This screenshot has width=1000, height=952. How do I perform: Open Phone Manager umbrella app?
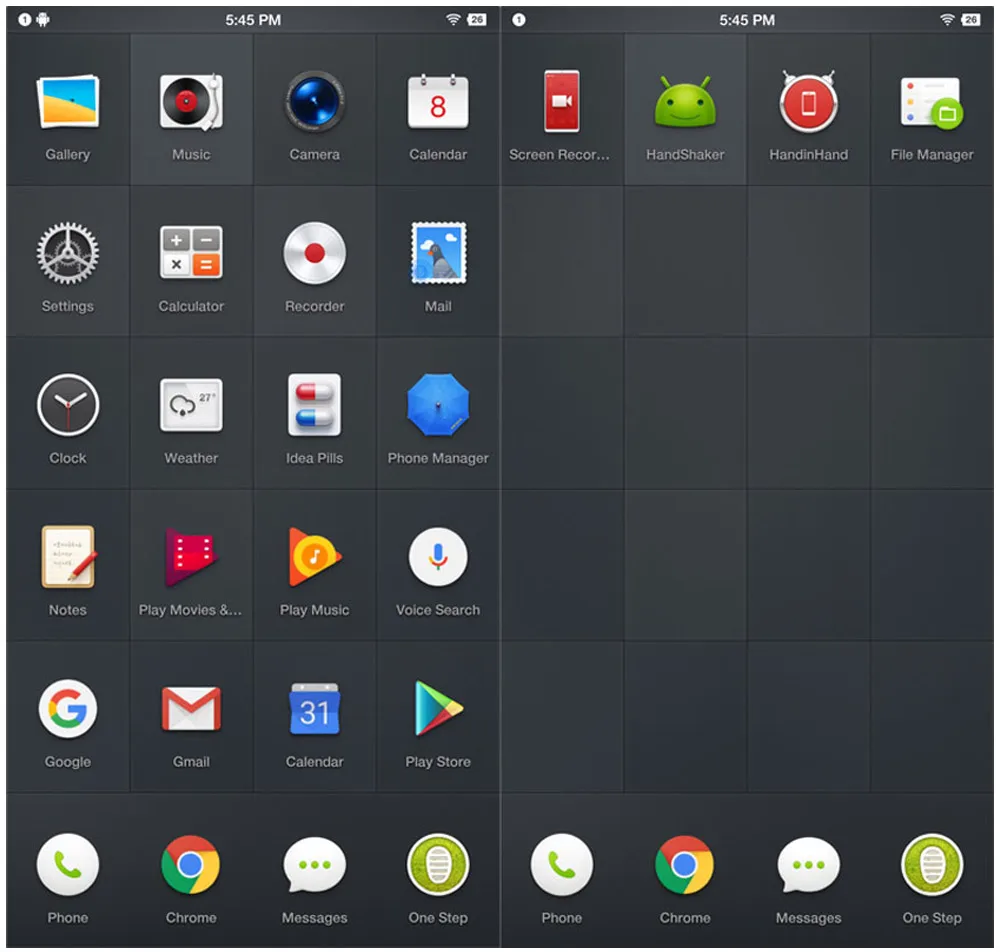click(x=438, y=405)
